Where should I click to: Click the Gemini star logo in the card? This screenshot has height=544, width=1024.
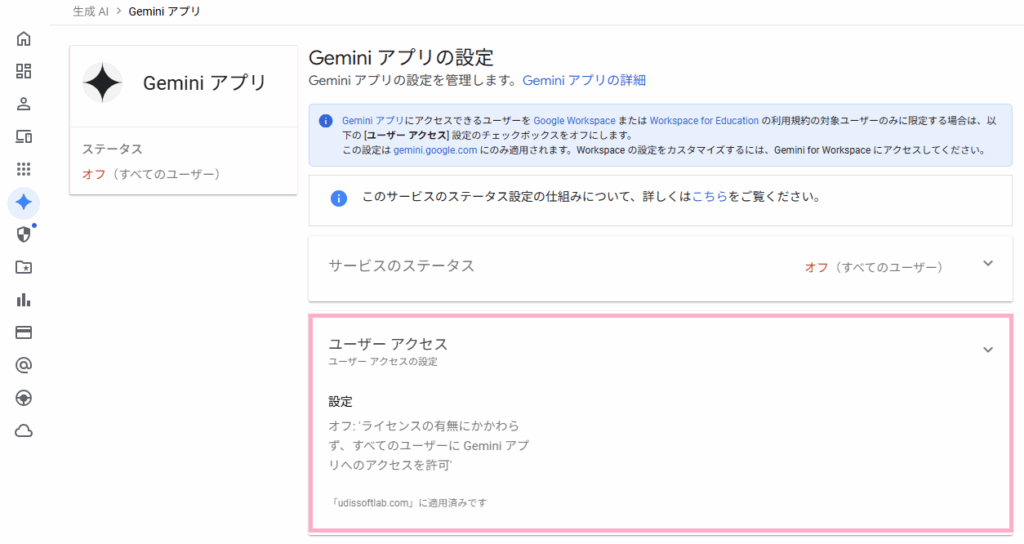(102, 83)
